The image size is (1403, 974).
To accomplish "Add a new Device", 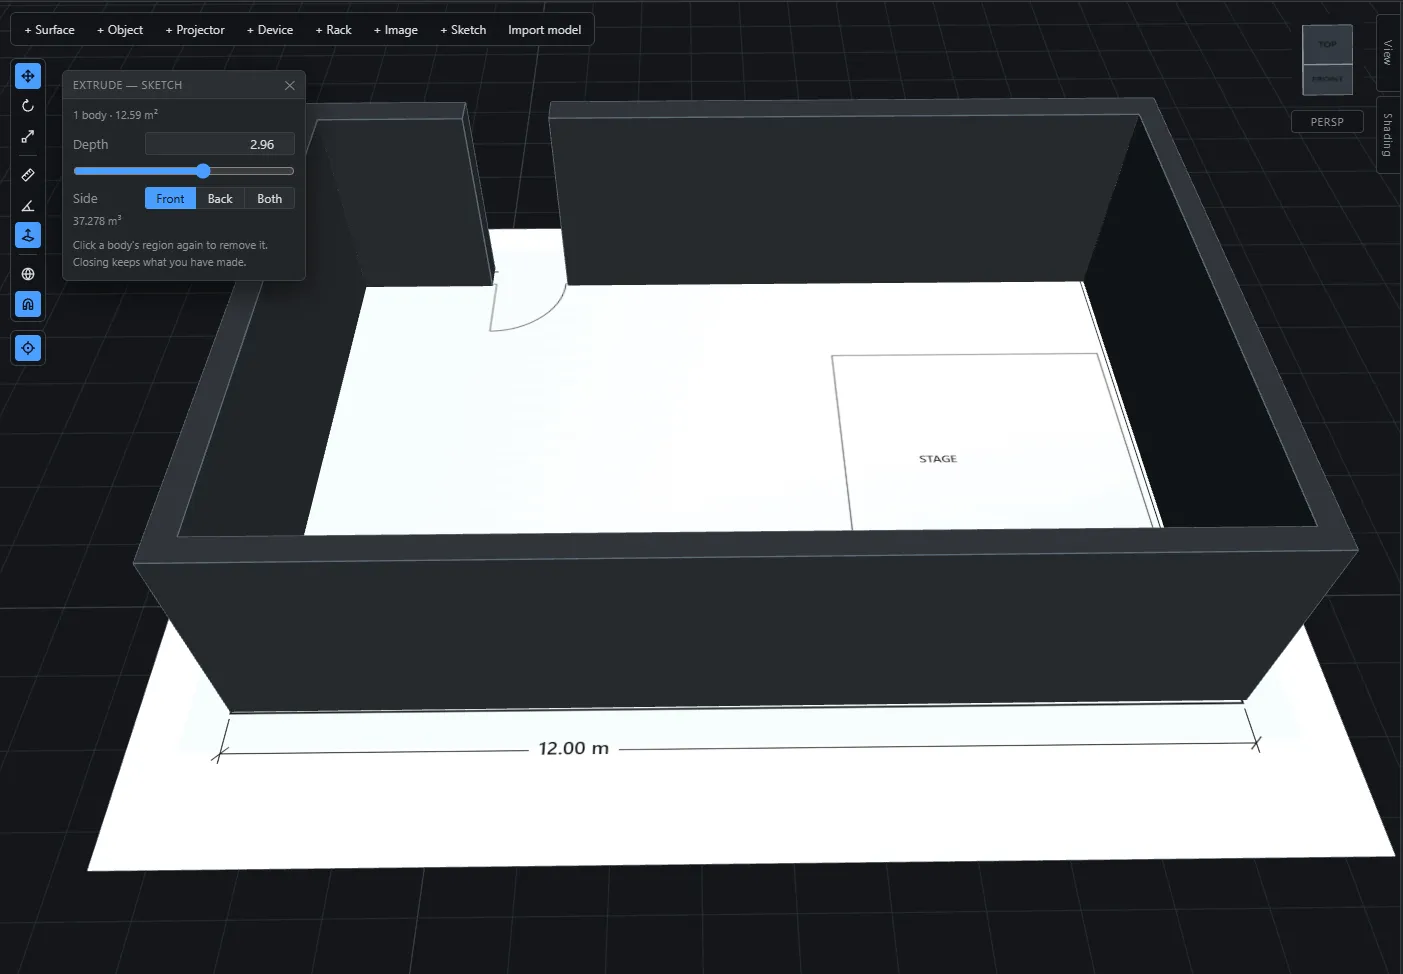I will [x=270, y=30].
